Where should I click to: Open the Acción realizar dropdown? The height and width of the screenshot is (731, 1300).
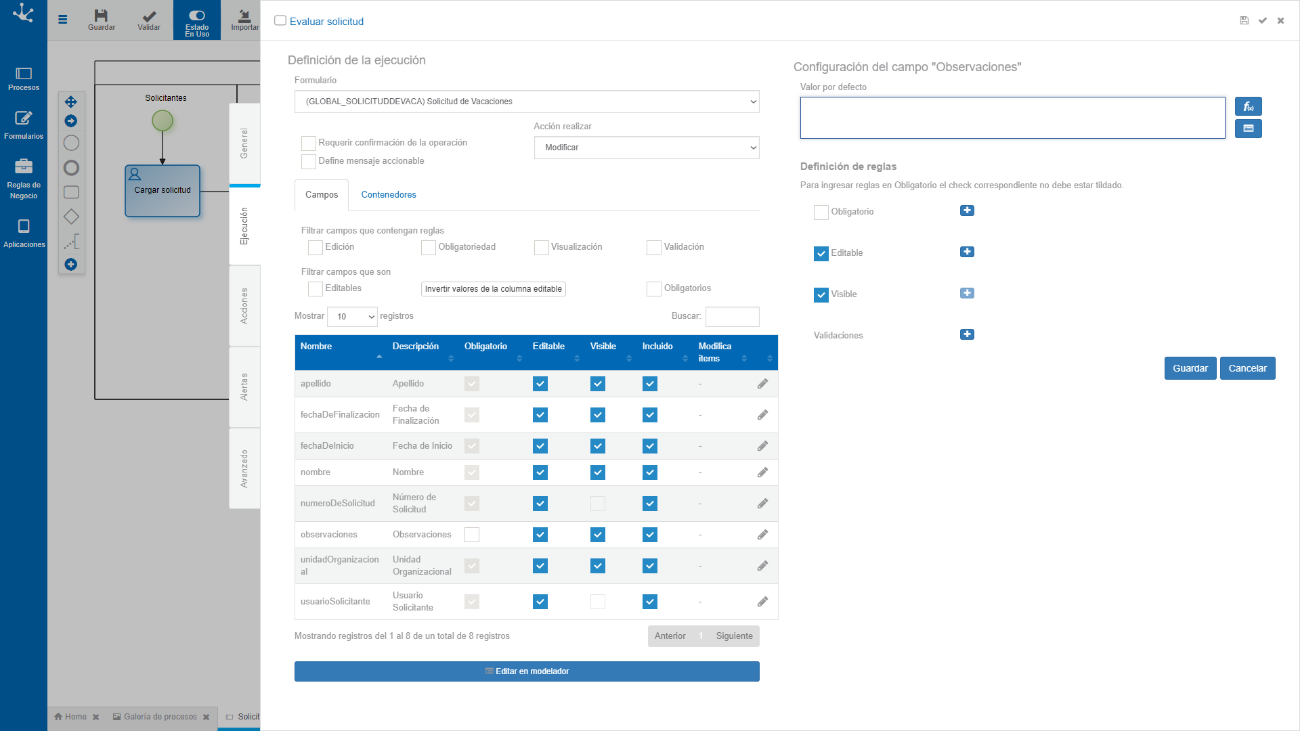[x=647, y=147]
